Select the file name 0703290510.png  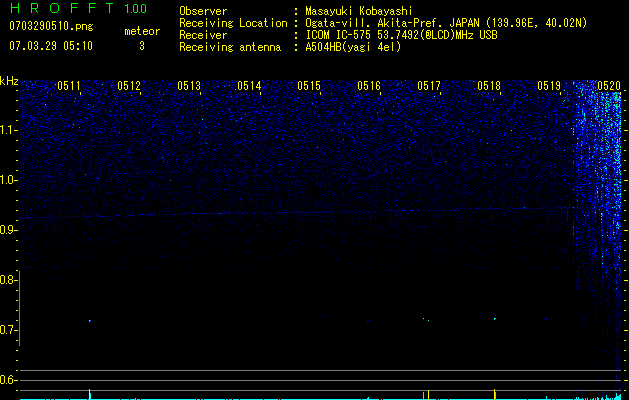(x=51, y=26)
